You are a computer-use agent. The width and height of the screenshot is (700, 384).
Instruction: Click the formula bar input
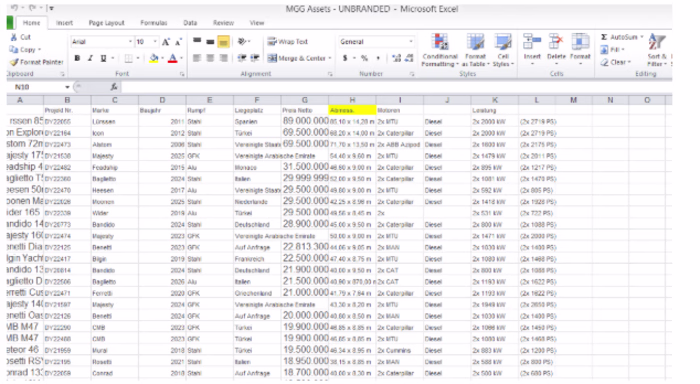(x=395, y=87)
